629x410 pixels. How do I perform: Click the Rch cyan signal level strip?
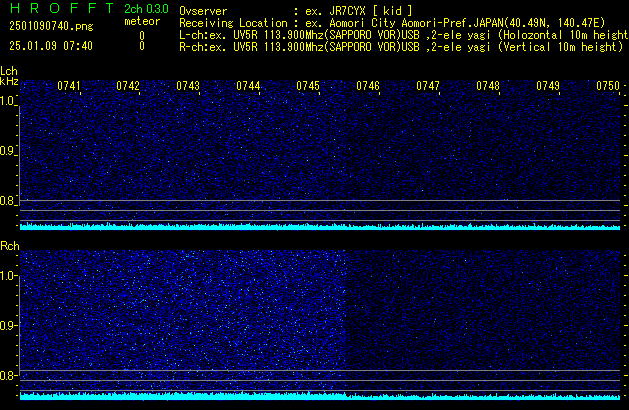coord(320,396)
